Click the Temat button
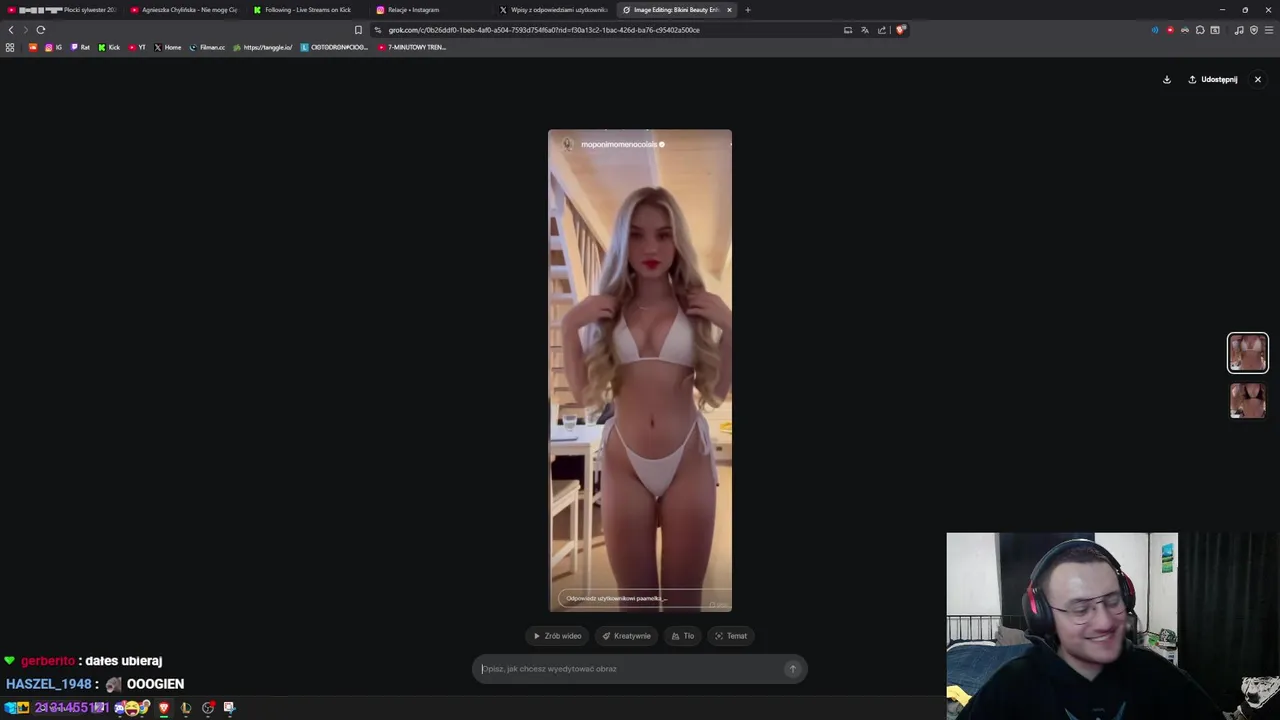Image resolution: width=1280 pixels, height=720 pixels. [731, 636]
